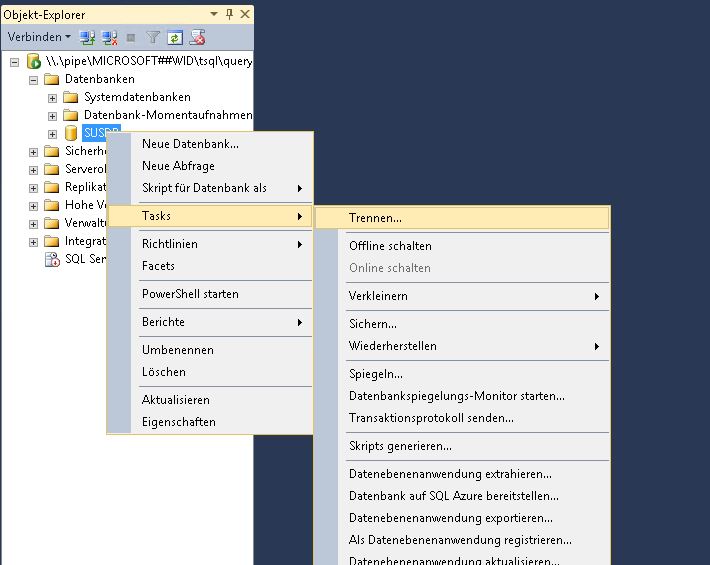
Task: Choose Transaktionsprotokoll senden... entry
Action: click(462, 418)
